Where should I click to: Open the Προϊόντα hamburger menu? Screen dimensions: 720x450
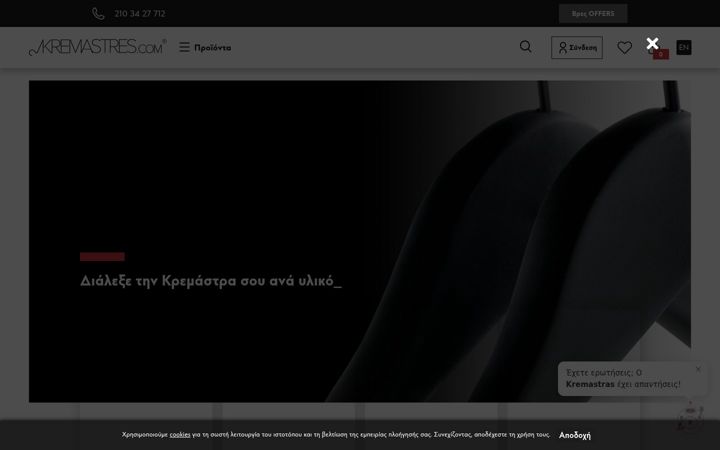(x=205, y=47)
